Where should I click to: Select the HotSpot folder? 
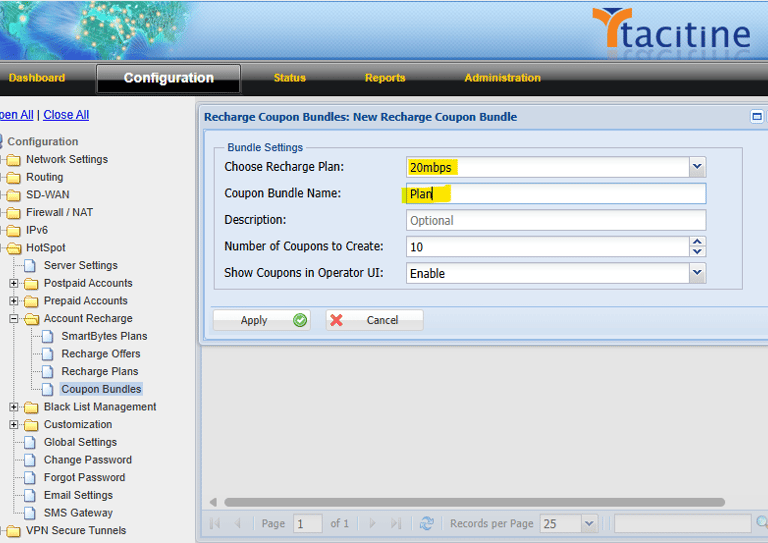46,247
